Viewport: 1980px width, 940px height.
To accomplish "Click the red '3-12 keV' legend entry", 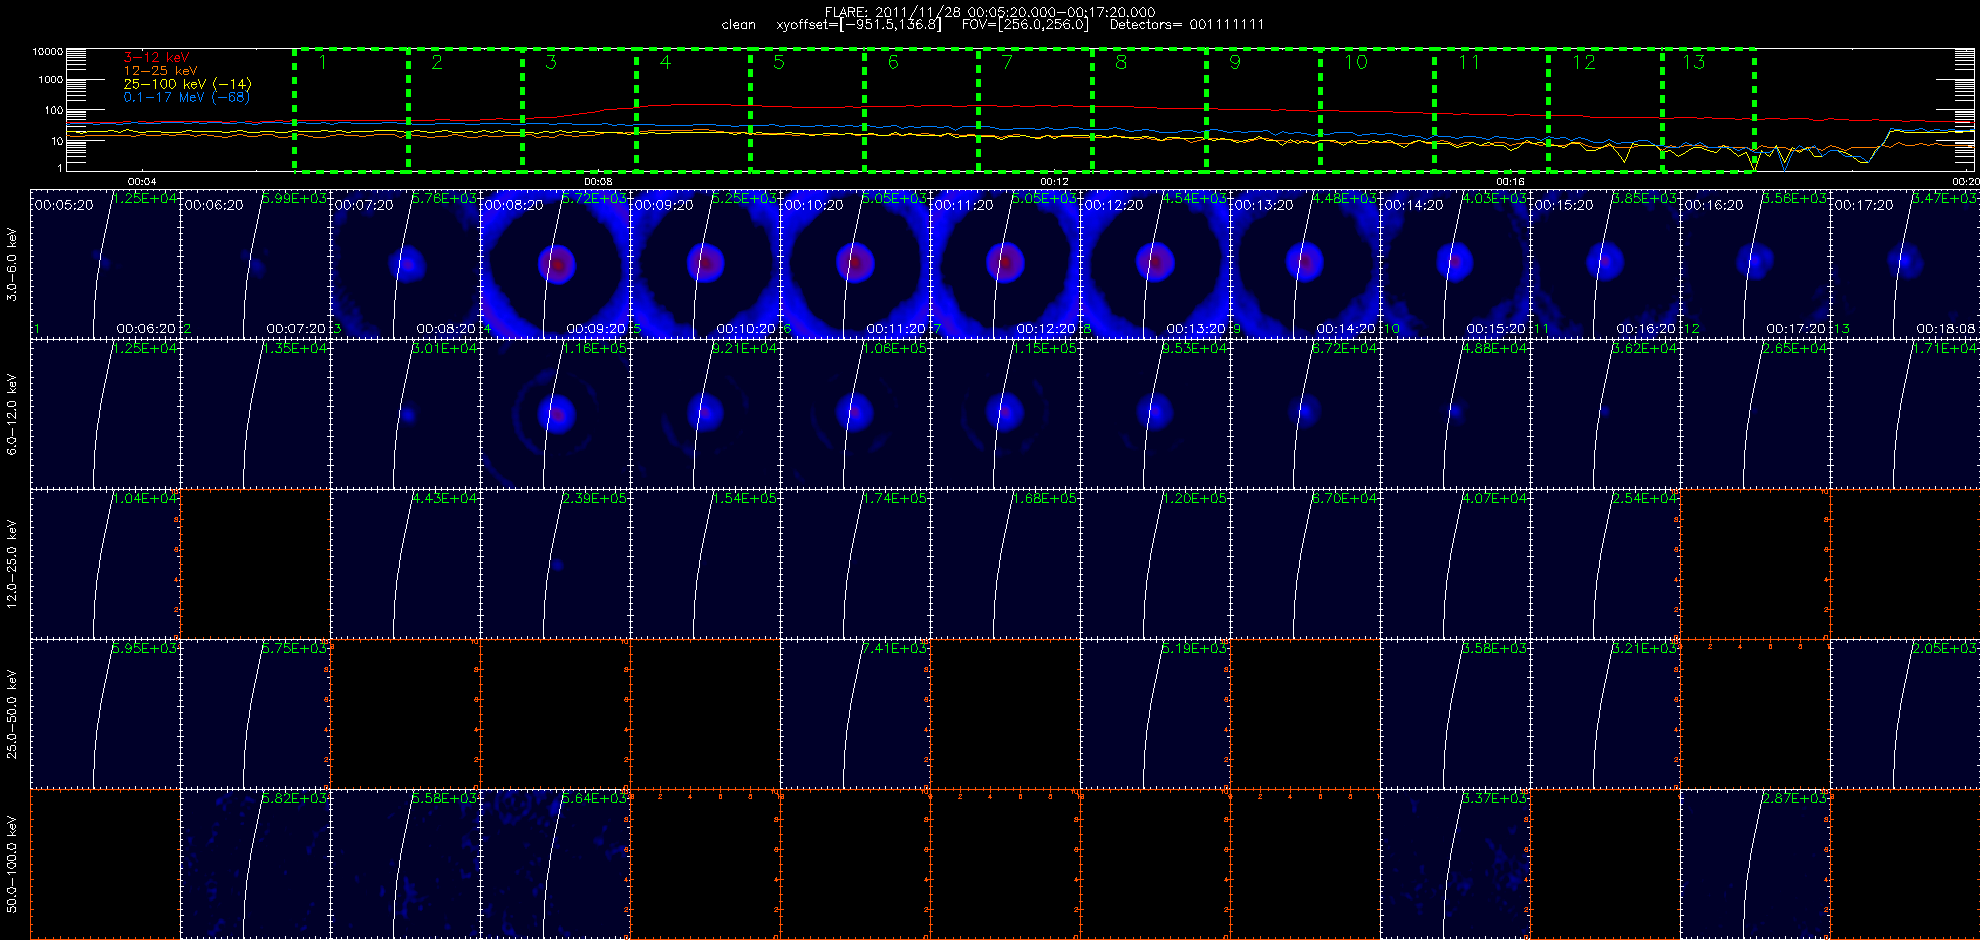I will (156, 58).
